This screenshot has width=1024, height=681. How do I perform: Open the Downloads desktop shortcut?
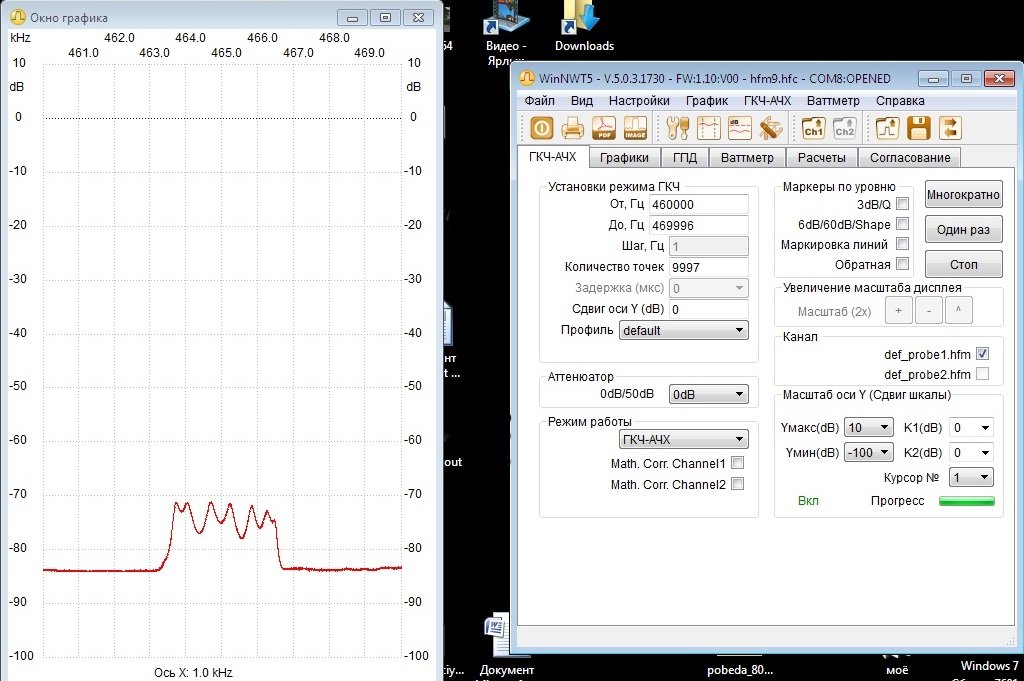(x=583, y=26)
